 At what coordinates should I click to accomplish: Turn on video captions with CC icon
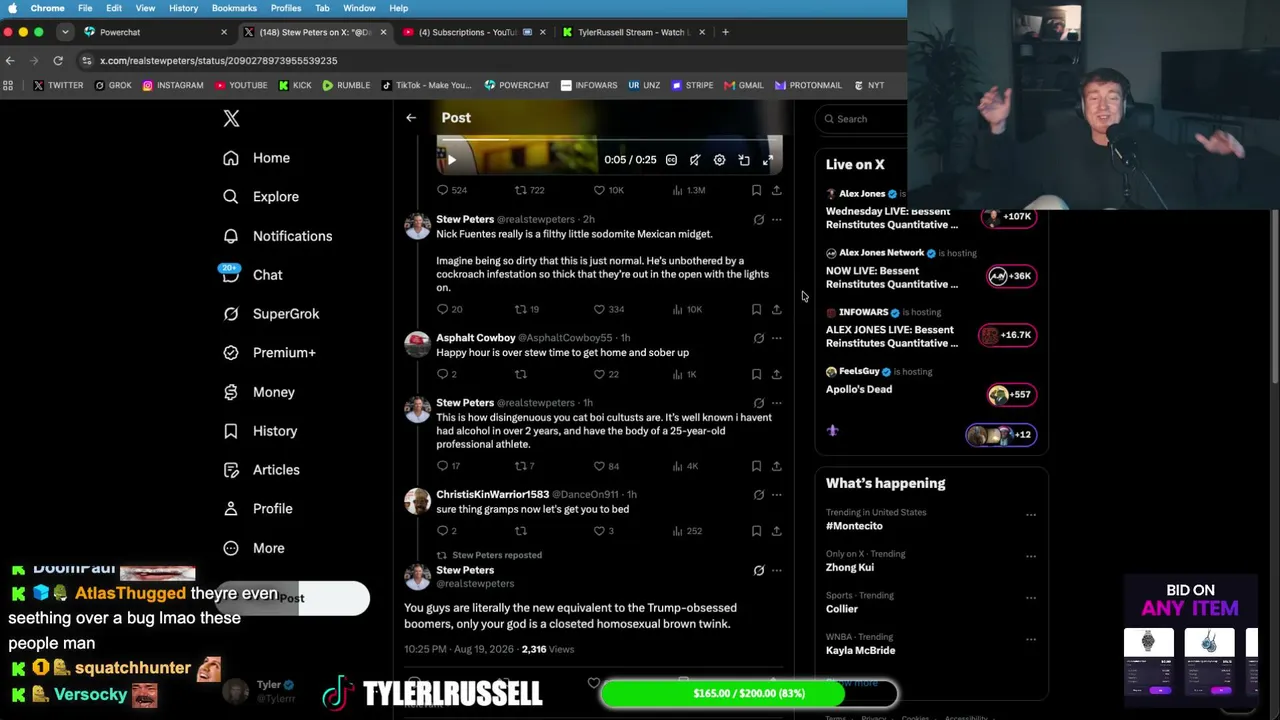tap(671, 160)
